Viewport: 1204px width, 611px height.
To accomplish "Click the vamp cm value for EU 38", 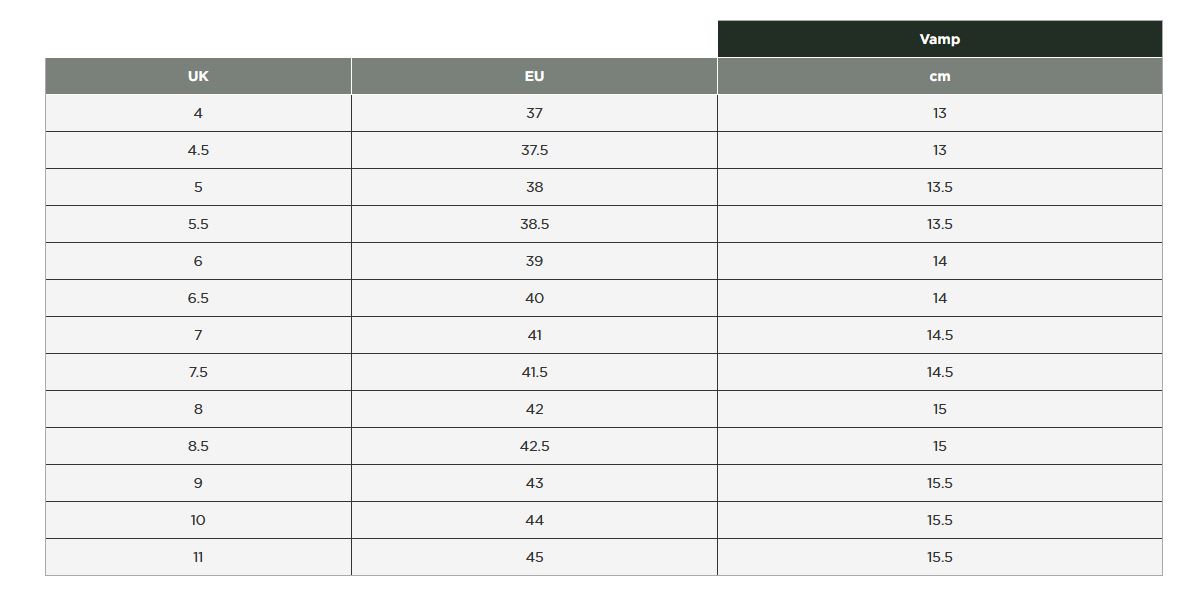I will (x=939, y=187).
